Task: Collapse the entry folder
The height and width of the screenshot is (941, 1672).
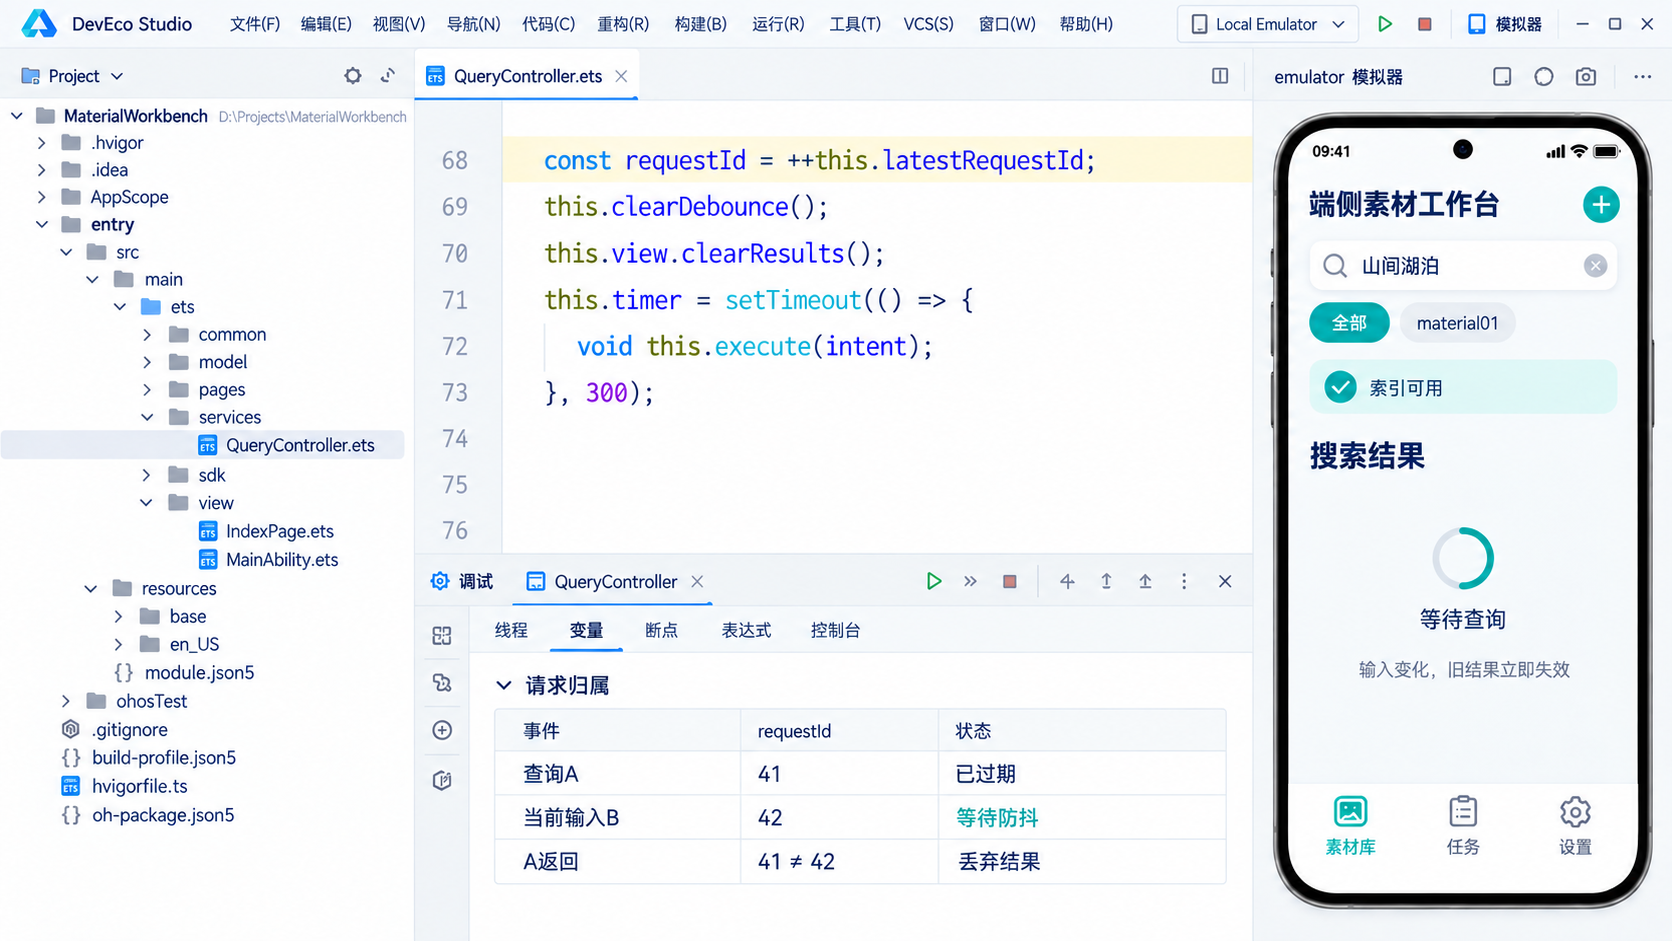Action: click(x=42, y=225)
